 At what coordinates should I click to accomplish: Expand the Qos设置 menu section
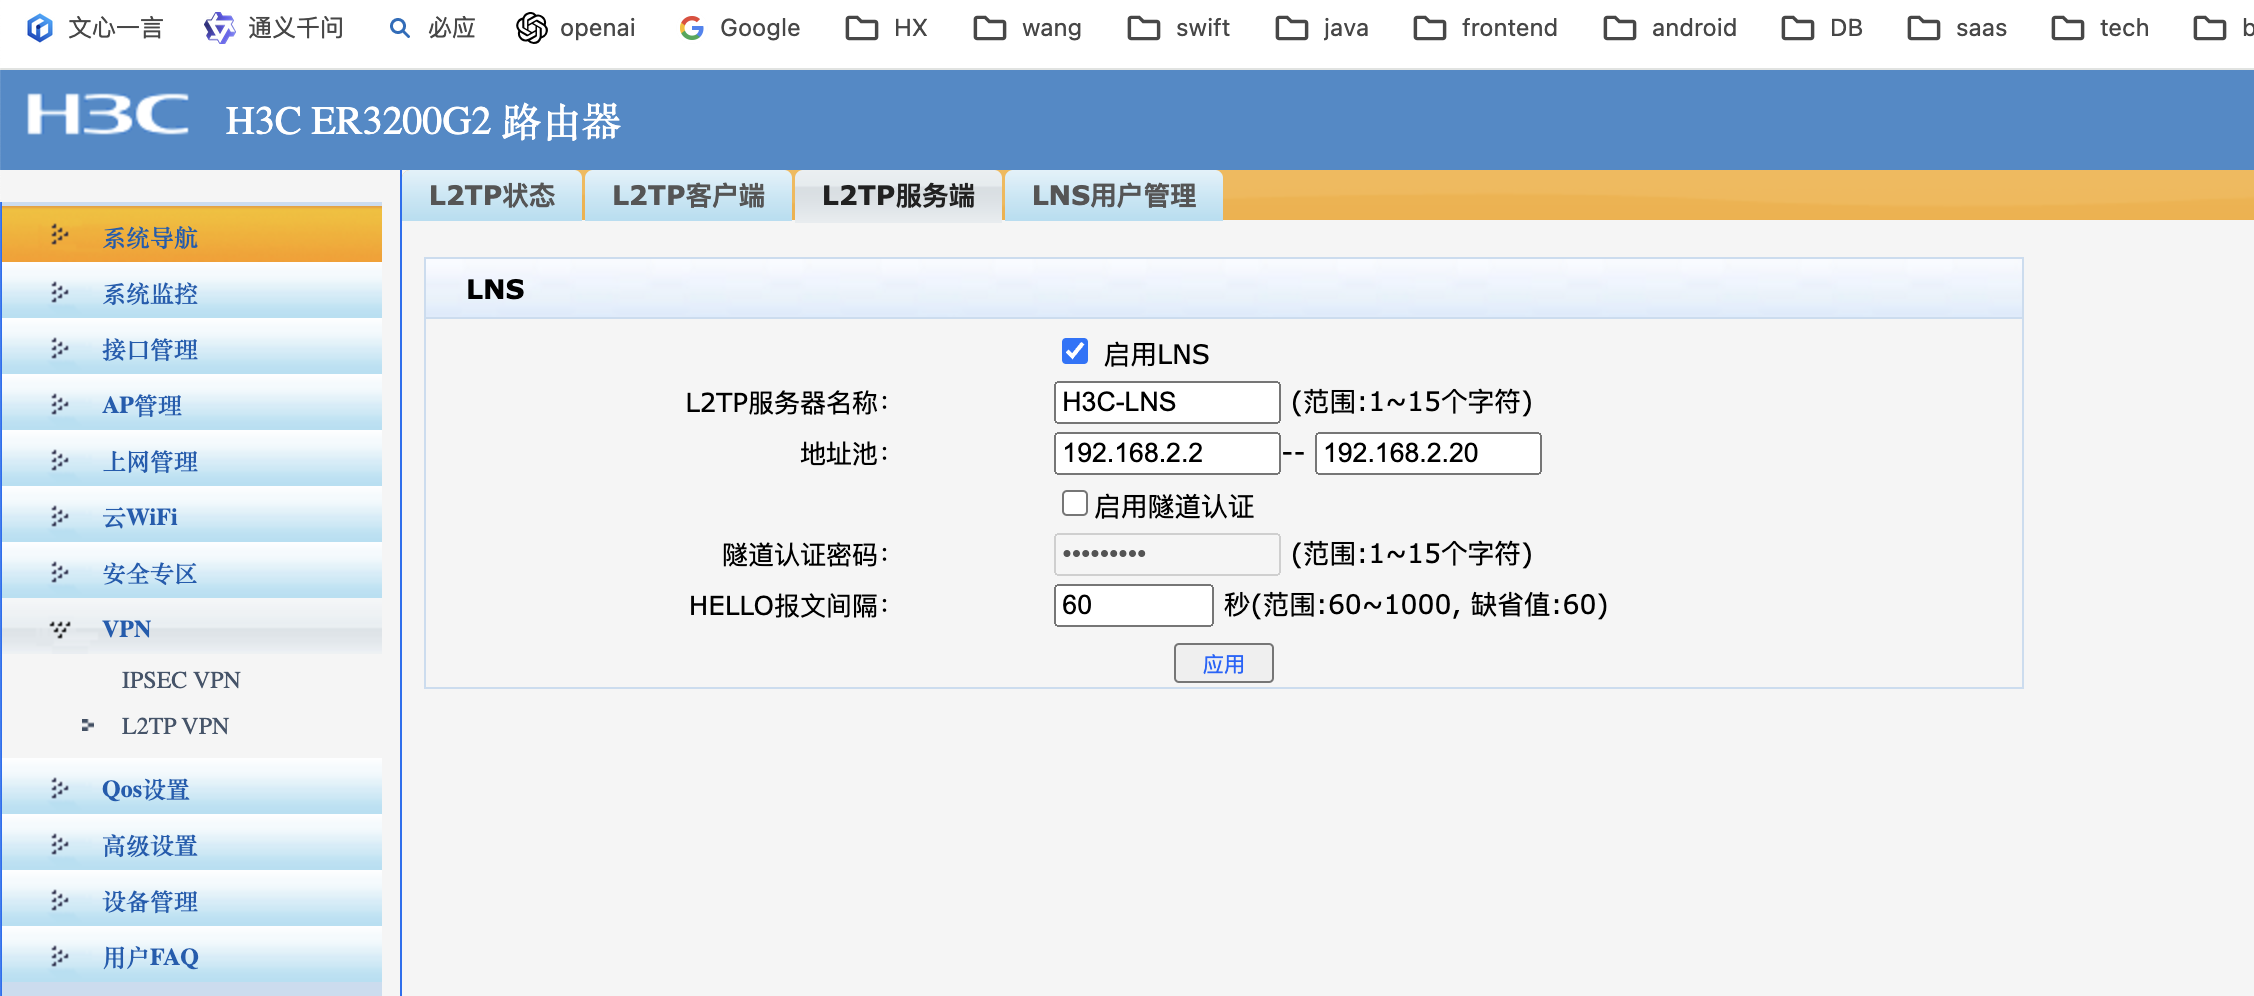(192, 788)
